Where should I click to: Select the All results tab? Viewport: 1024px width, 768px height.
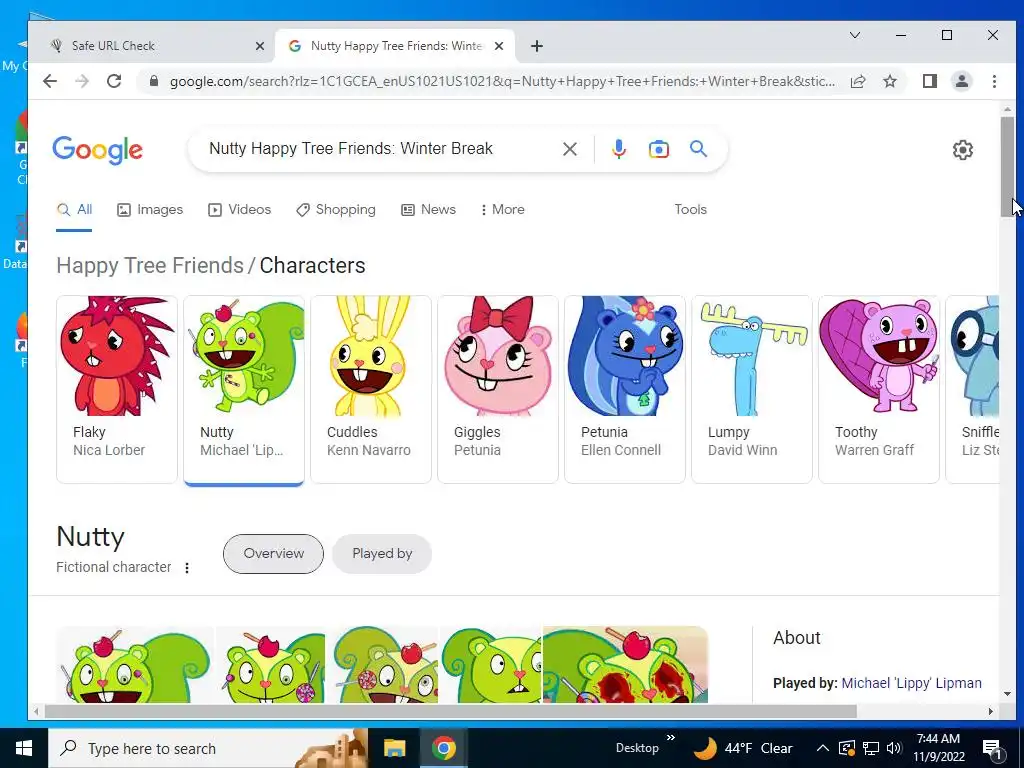(74, 210)
